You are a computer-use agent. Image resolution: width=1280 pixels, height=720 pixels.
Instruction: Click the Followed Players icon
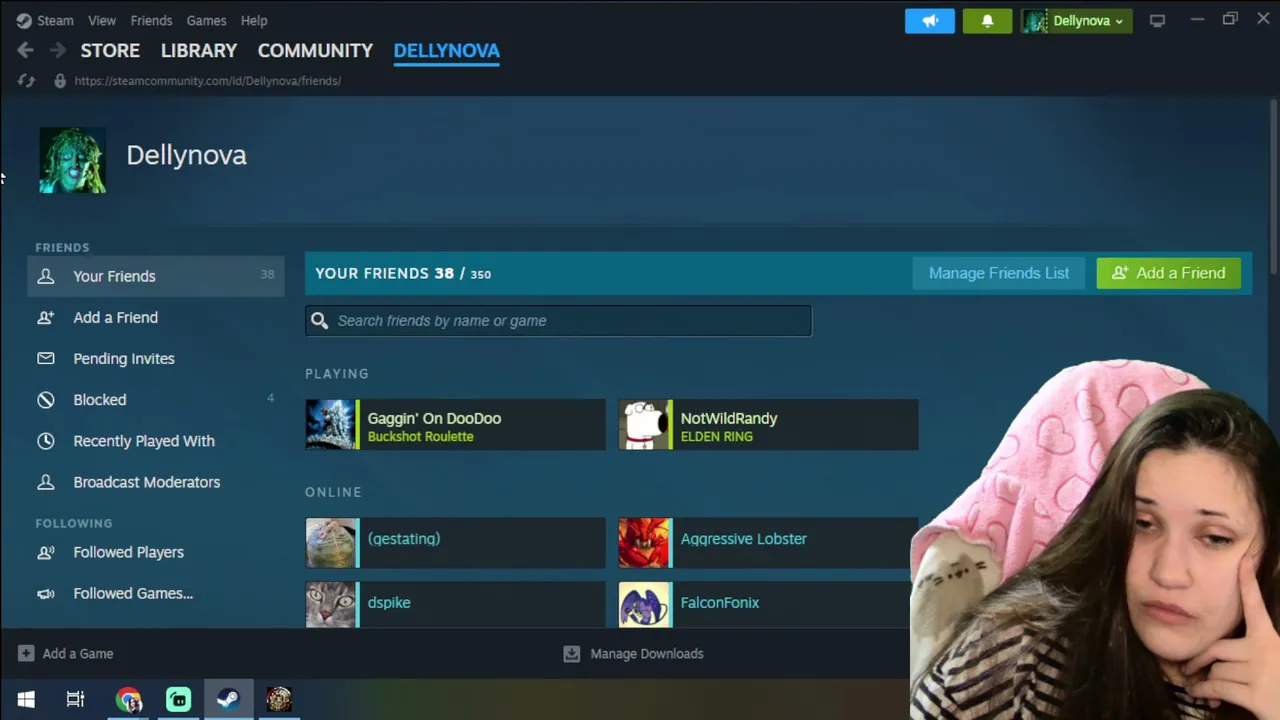click(46, 552)
